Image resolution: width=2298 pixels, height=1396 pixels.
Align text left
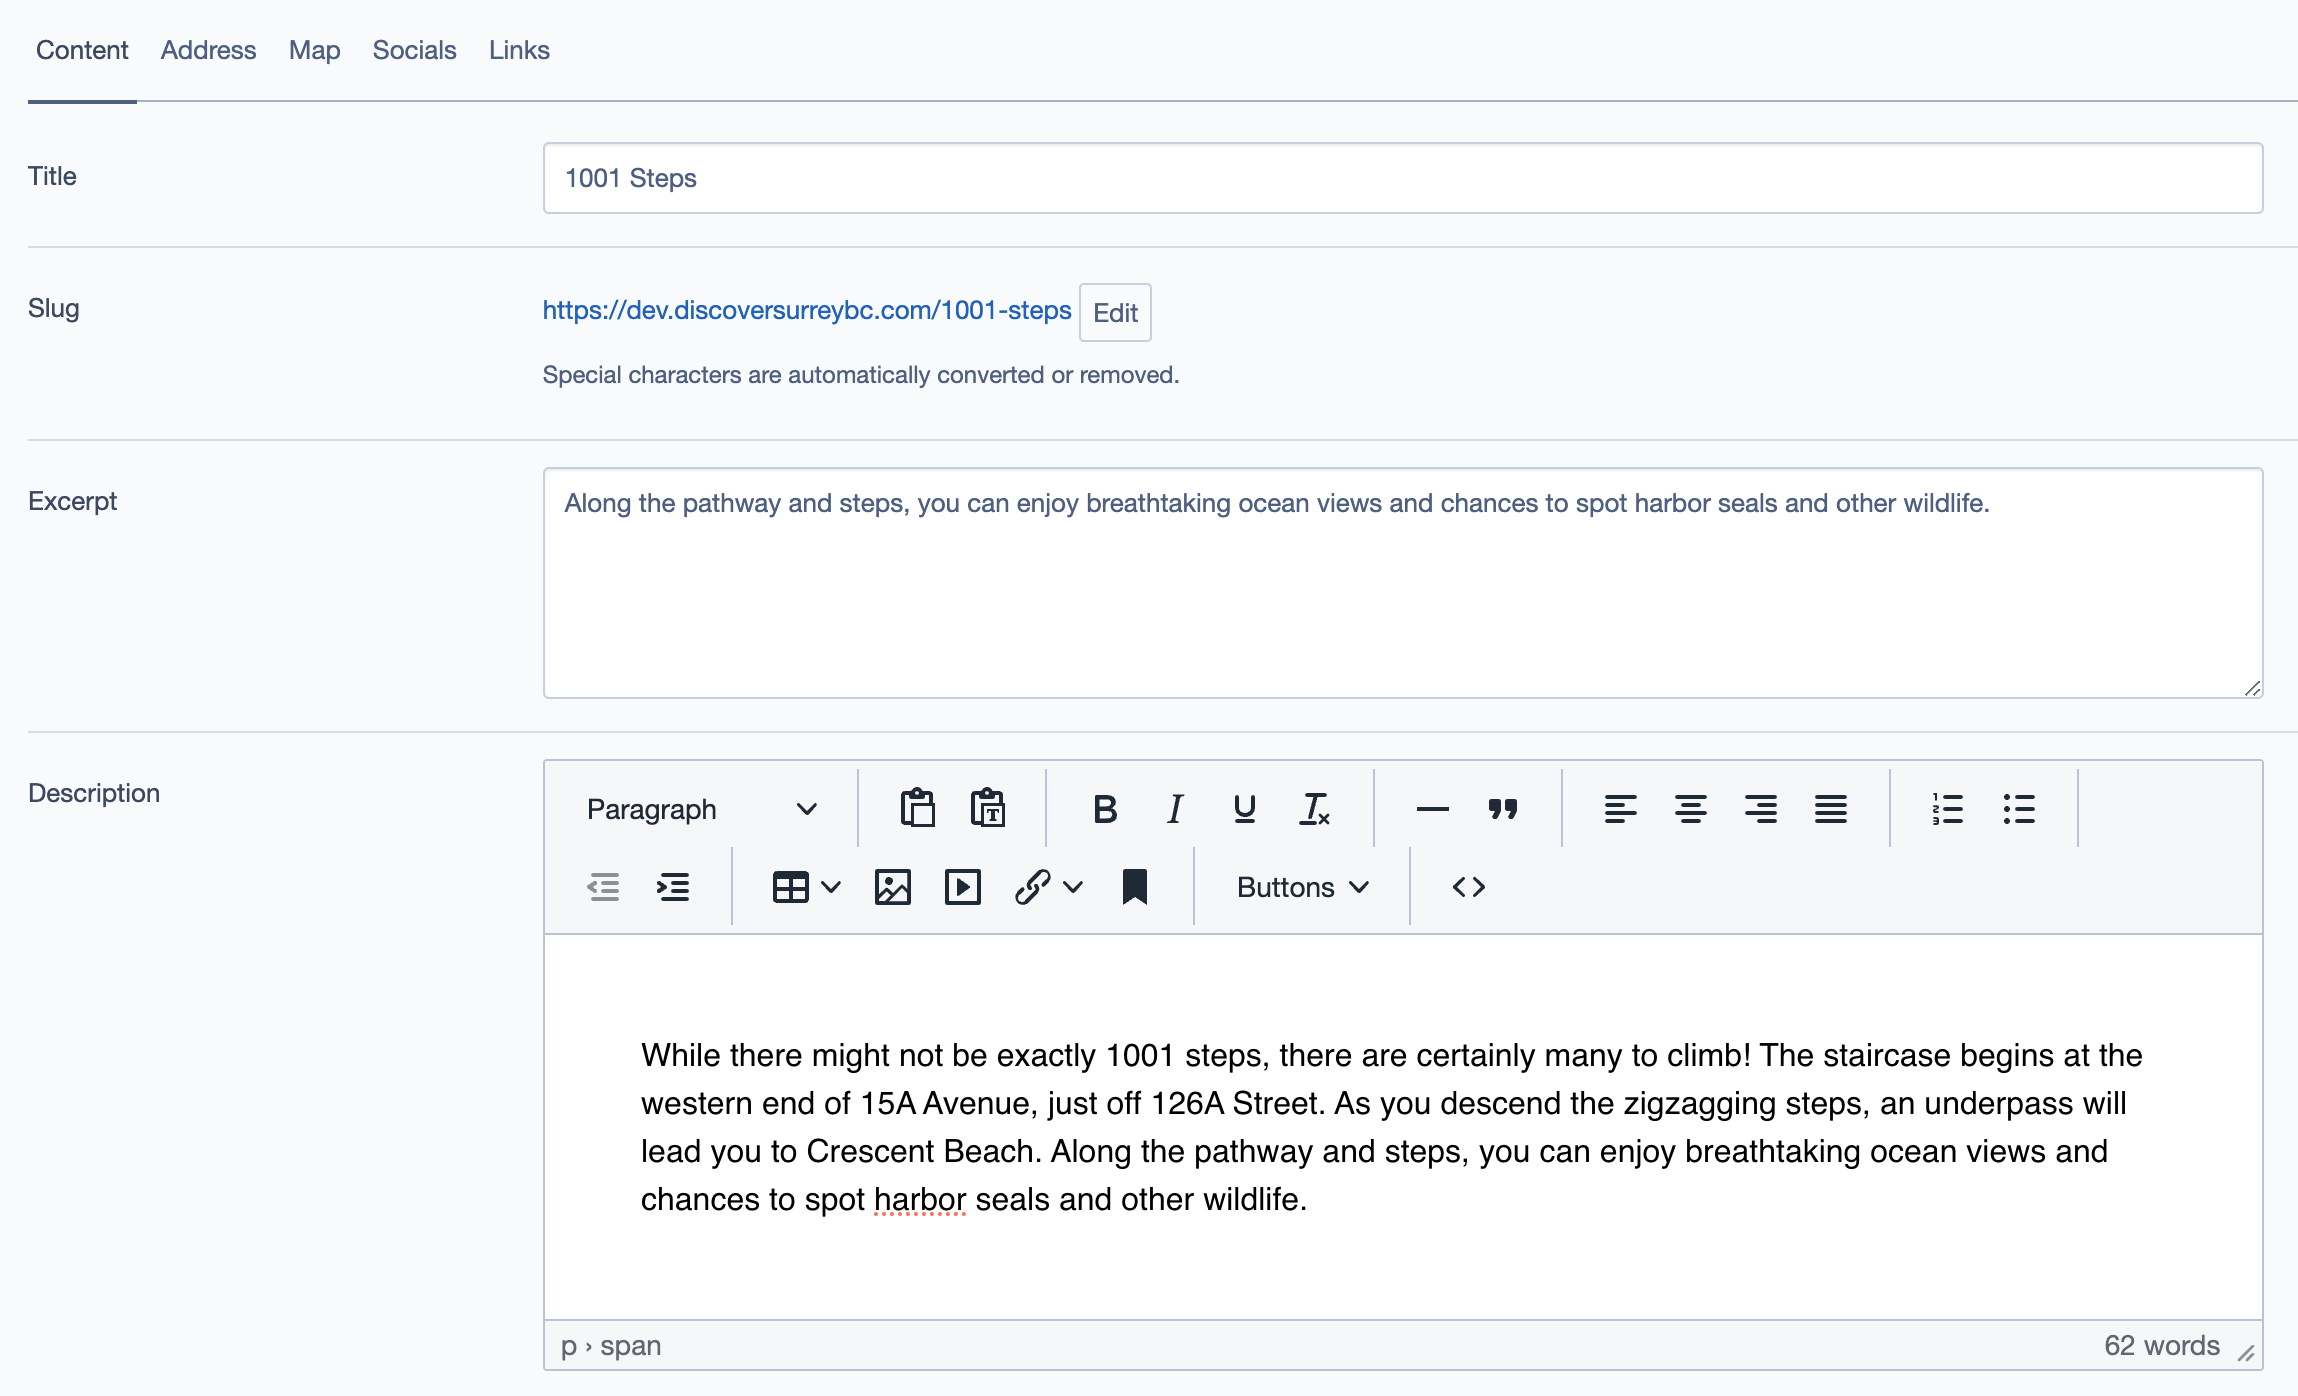[x=1621, y=808]
